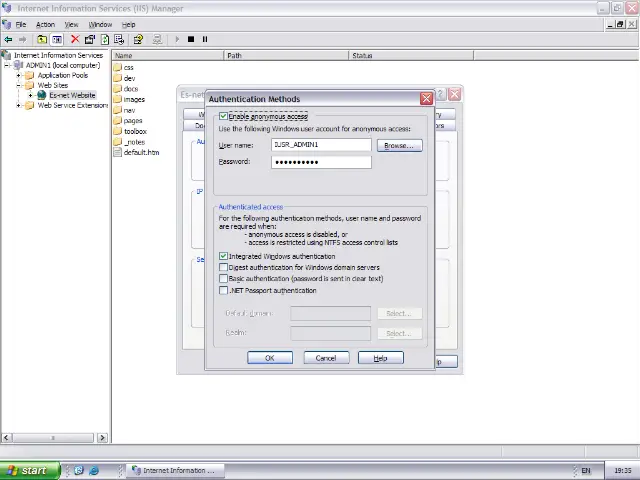Click the Up One Level folder icon
The width and height of the screenshot is (640, 480).
pyautogui.click(x=42, y=39)
